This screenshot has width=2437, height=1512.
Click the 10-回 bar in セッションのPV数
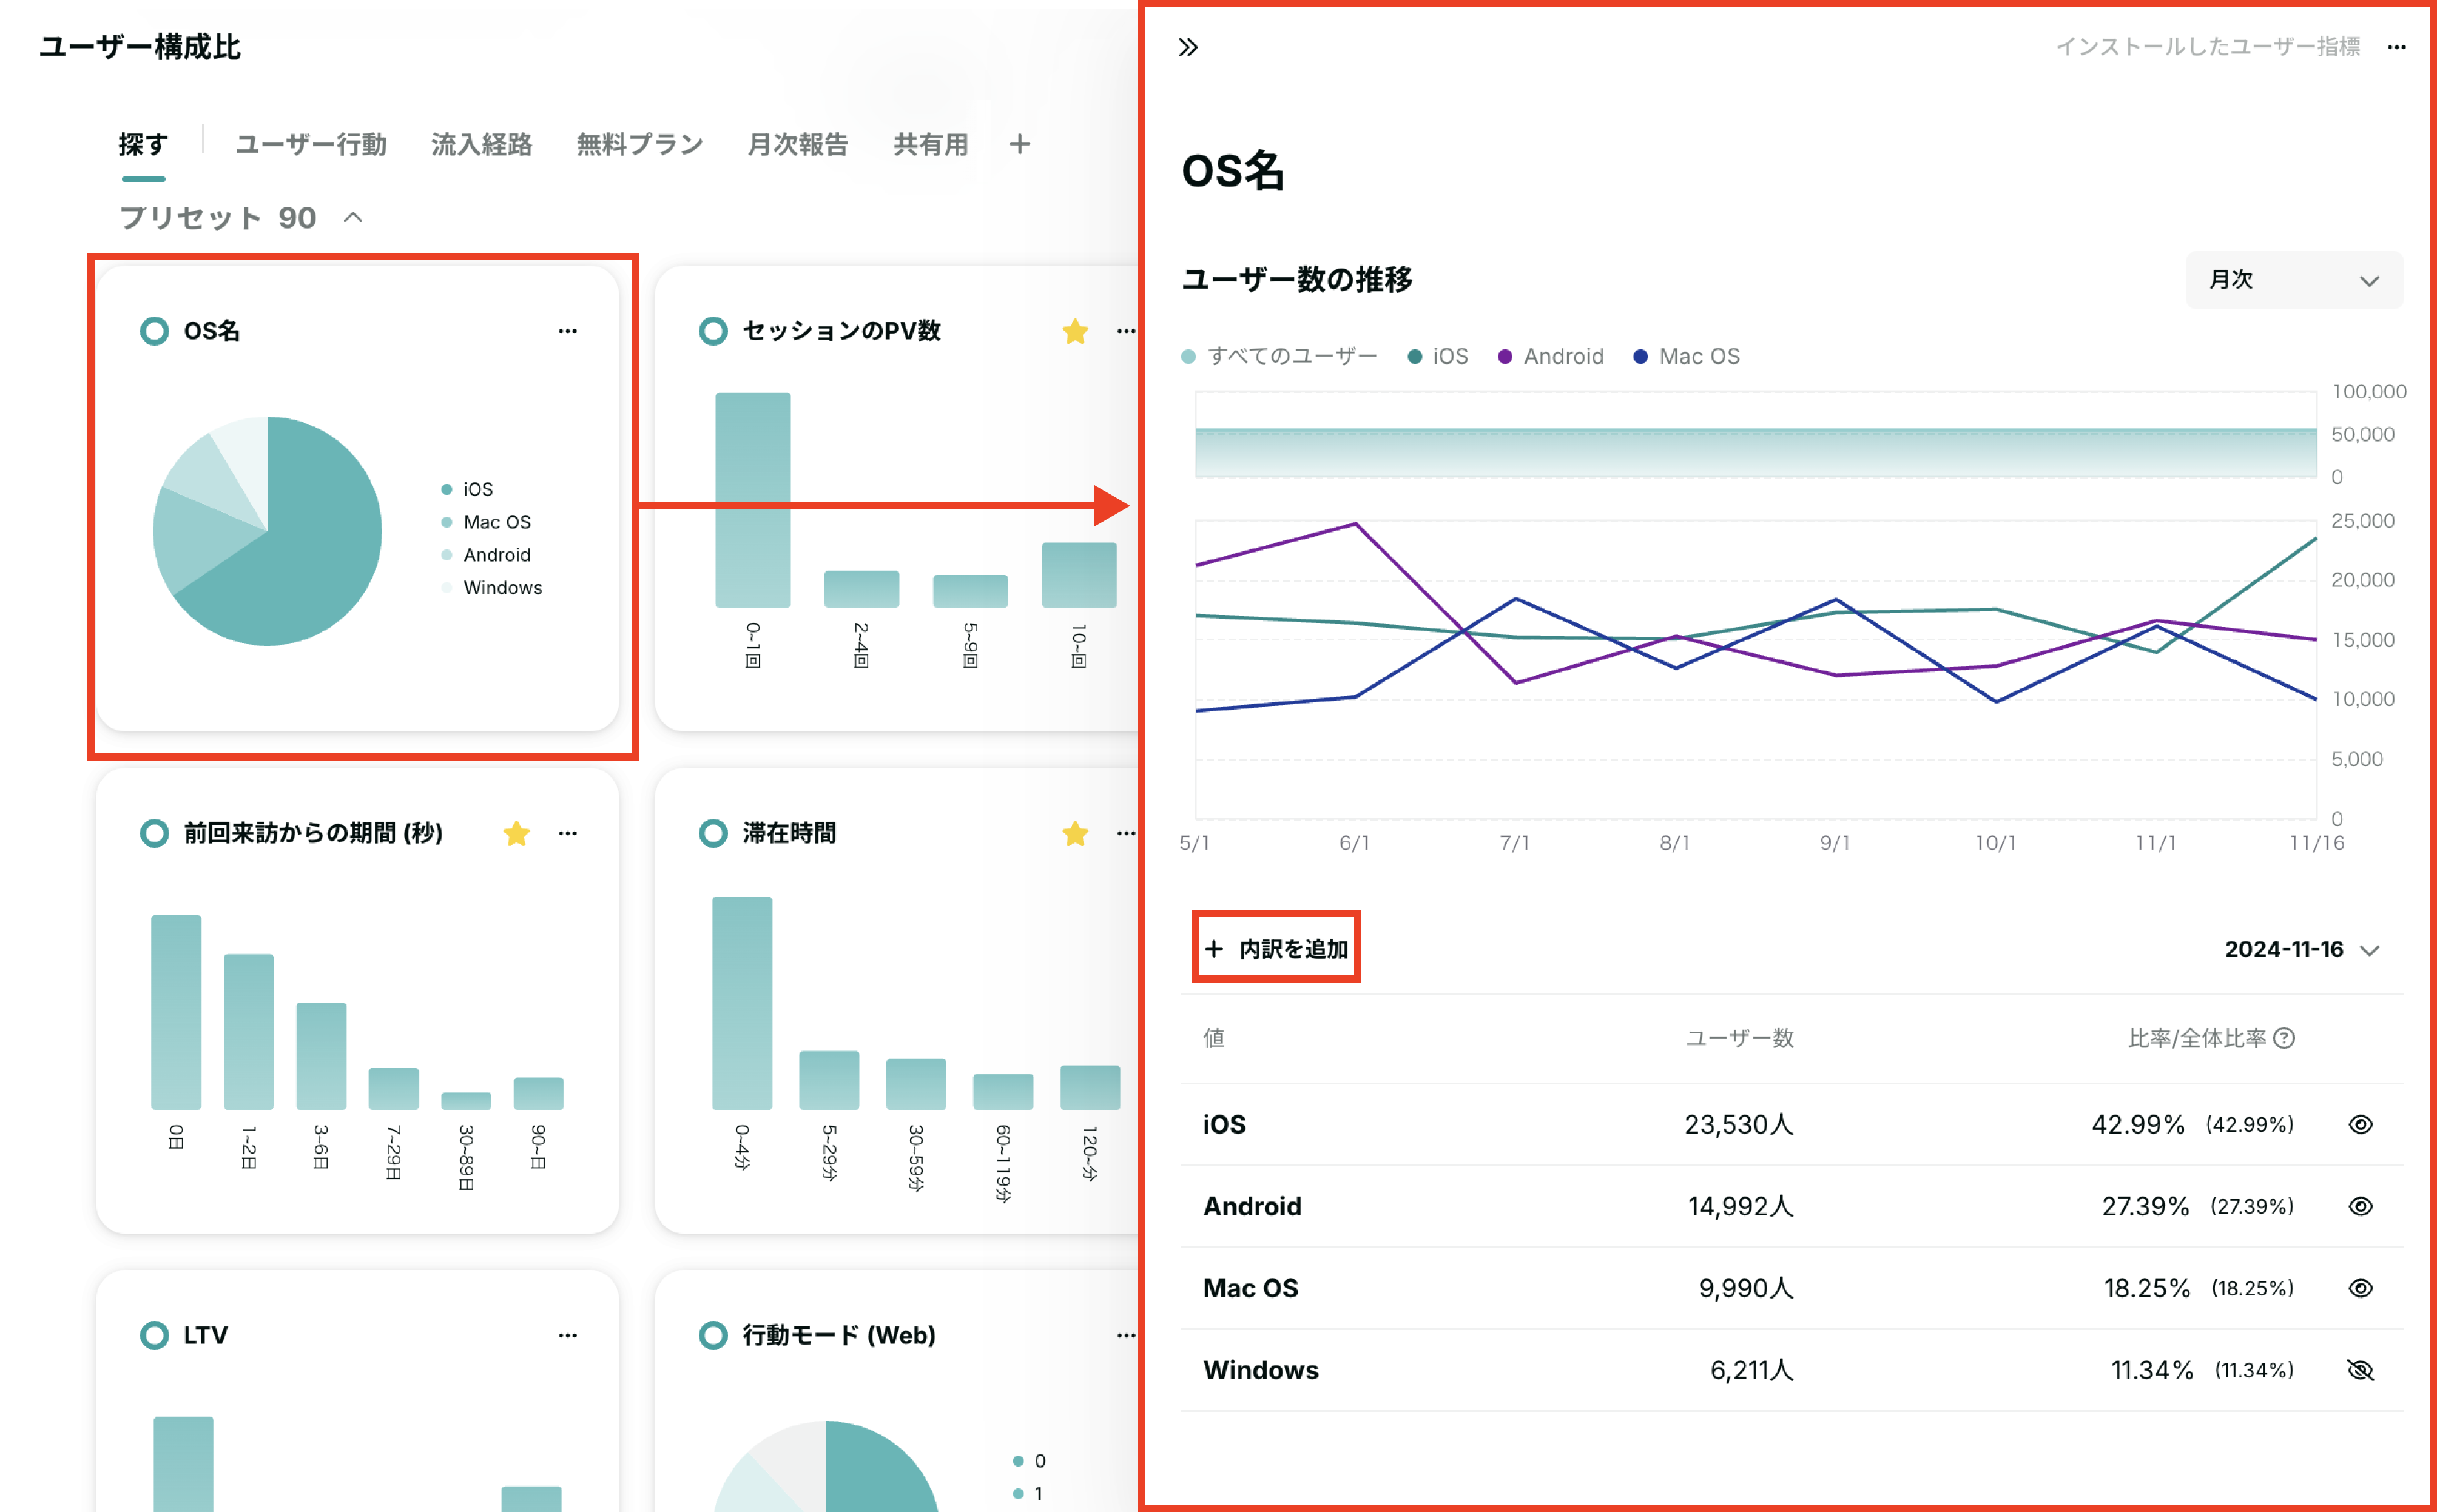click(x=1079, y=575)
